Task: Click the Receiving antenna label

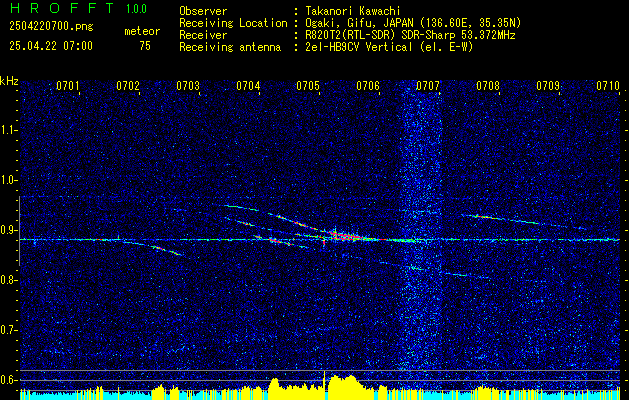Action: point(230,47)
